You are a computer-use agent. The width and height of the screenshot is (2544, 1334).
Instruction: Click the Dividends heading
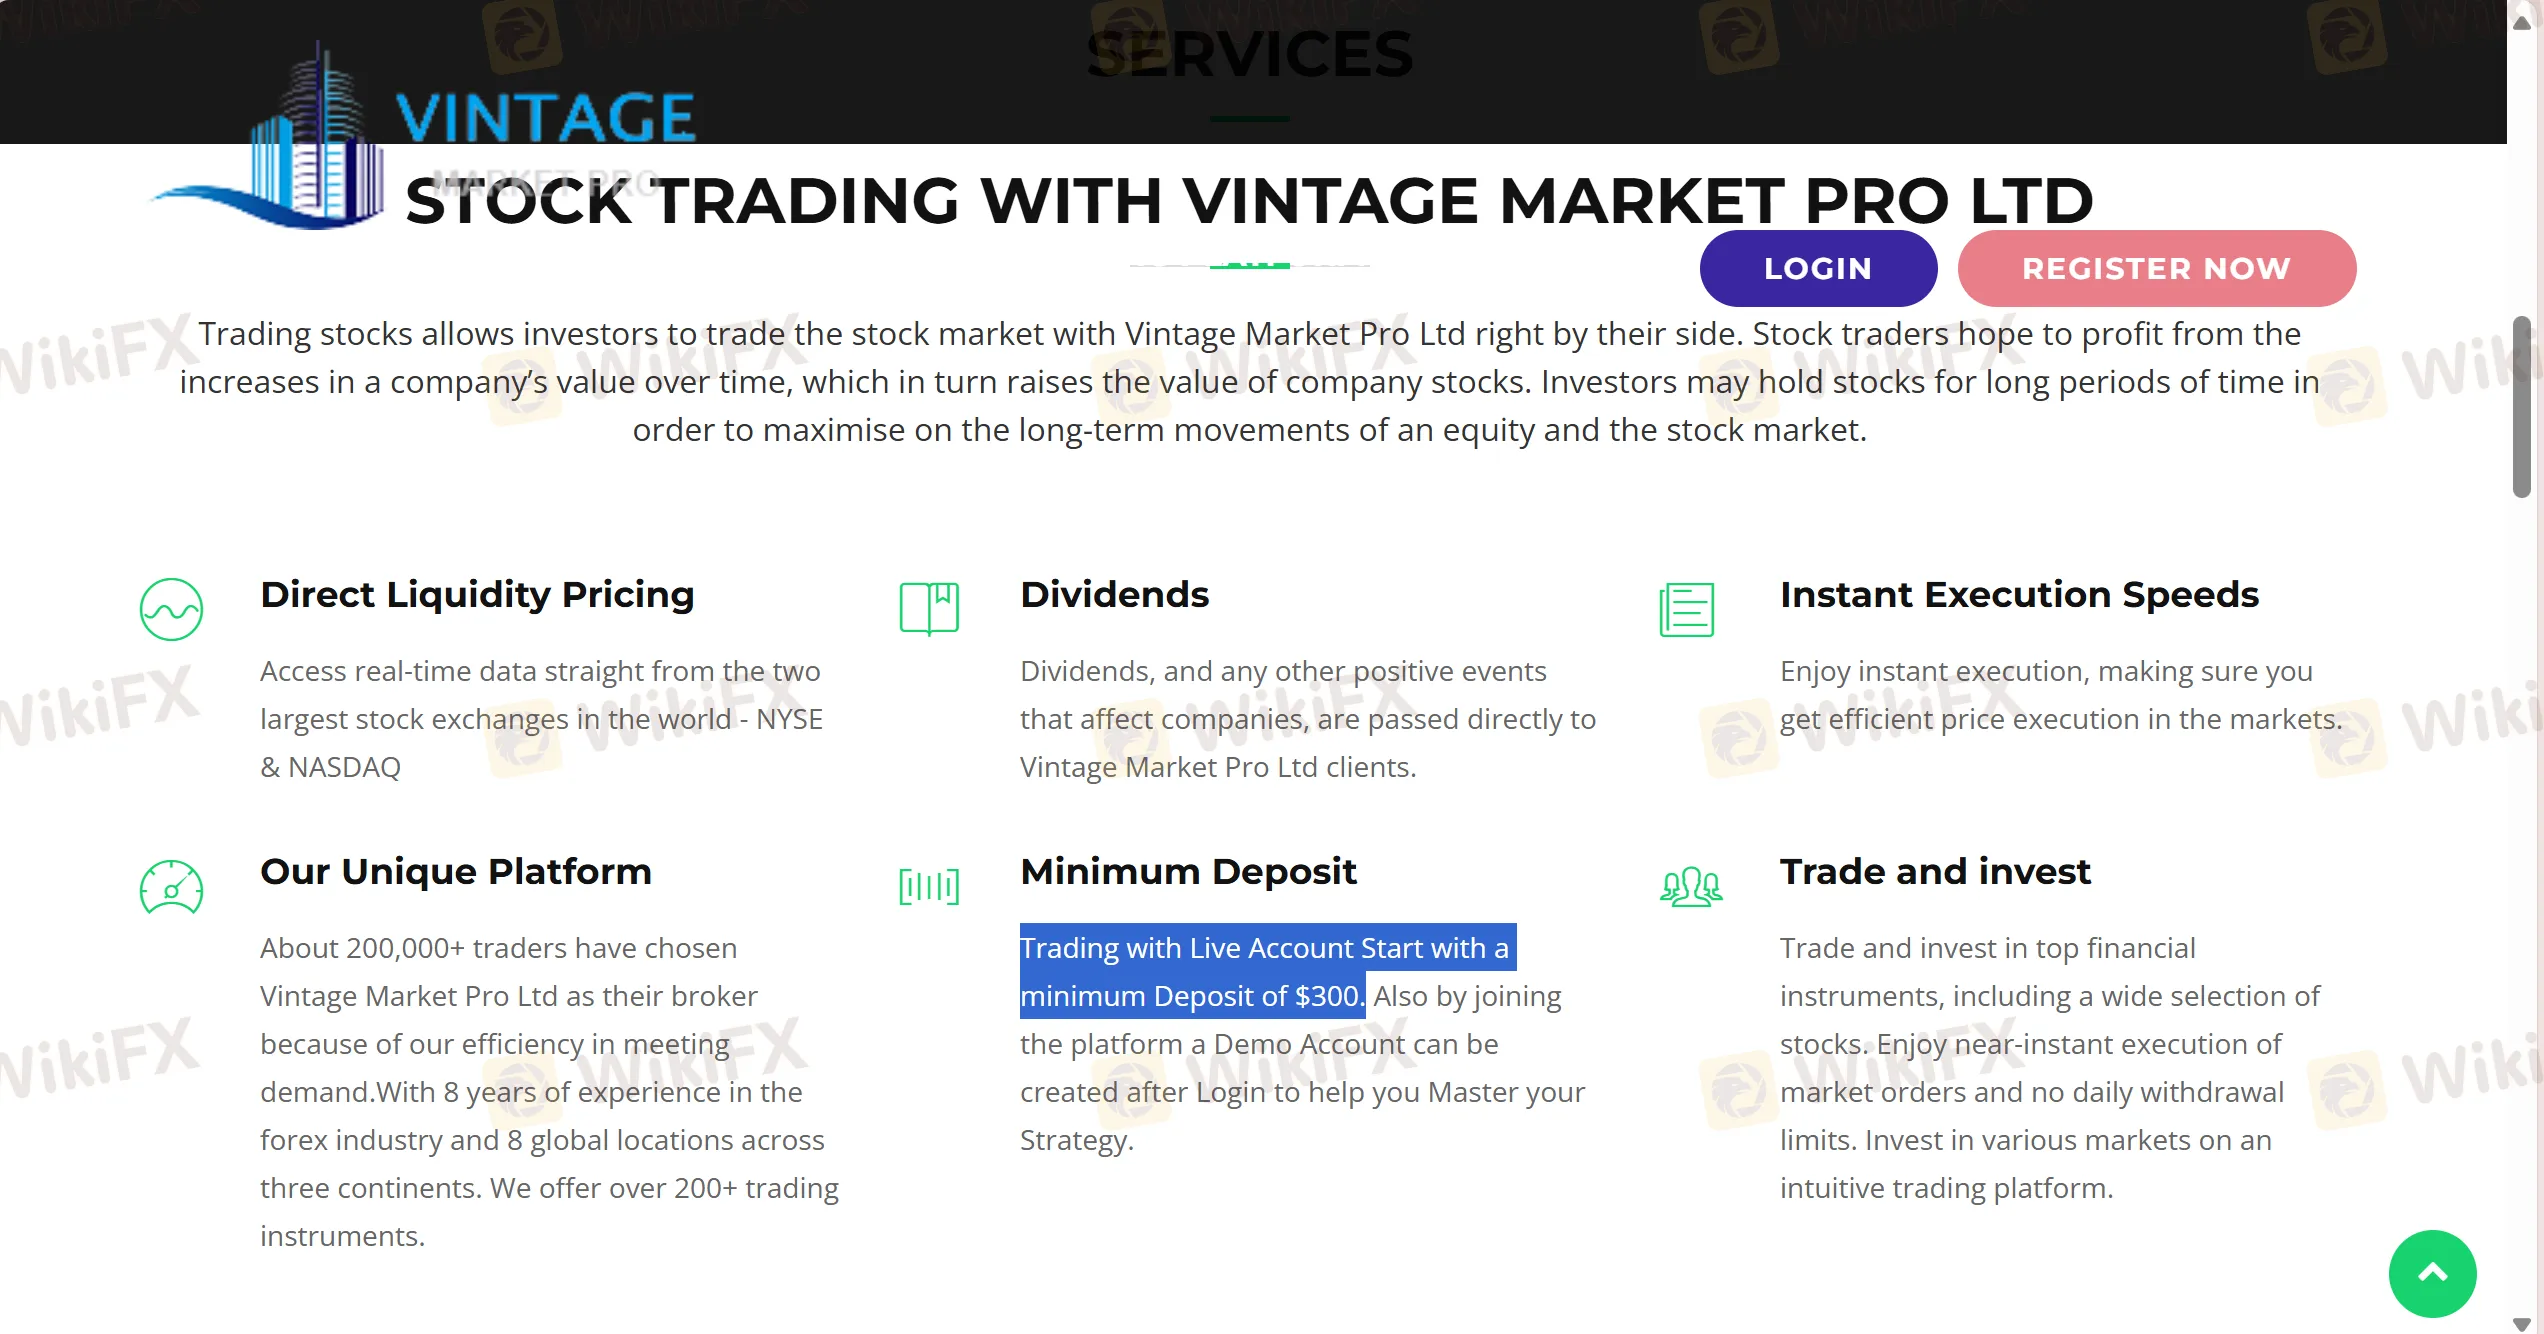click(x=1114, y=594)
